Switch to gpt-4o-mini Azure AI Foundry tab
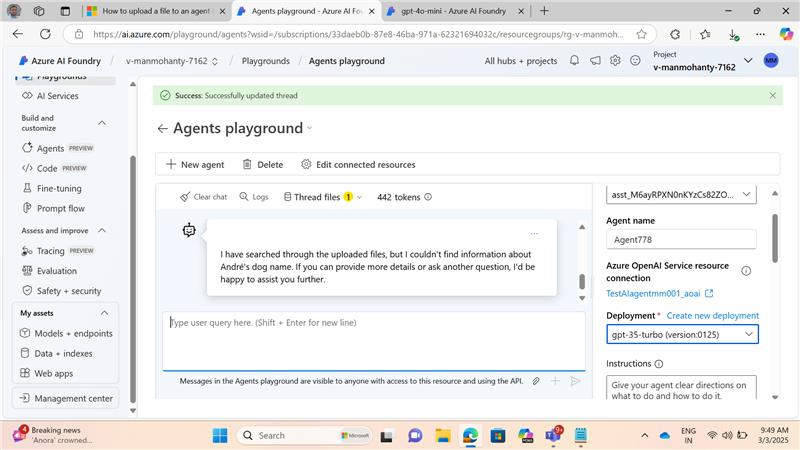 (x=454, y=11)
